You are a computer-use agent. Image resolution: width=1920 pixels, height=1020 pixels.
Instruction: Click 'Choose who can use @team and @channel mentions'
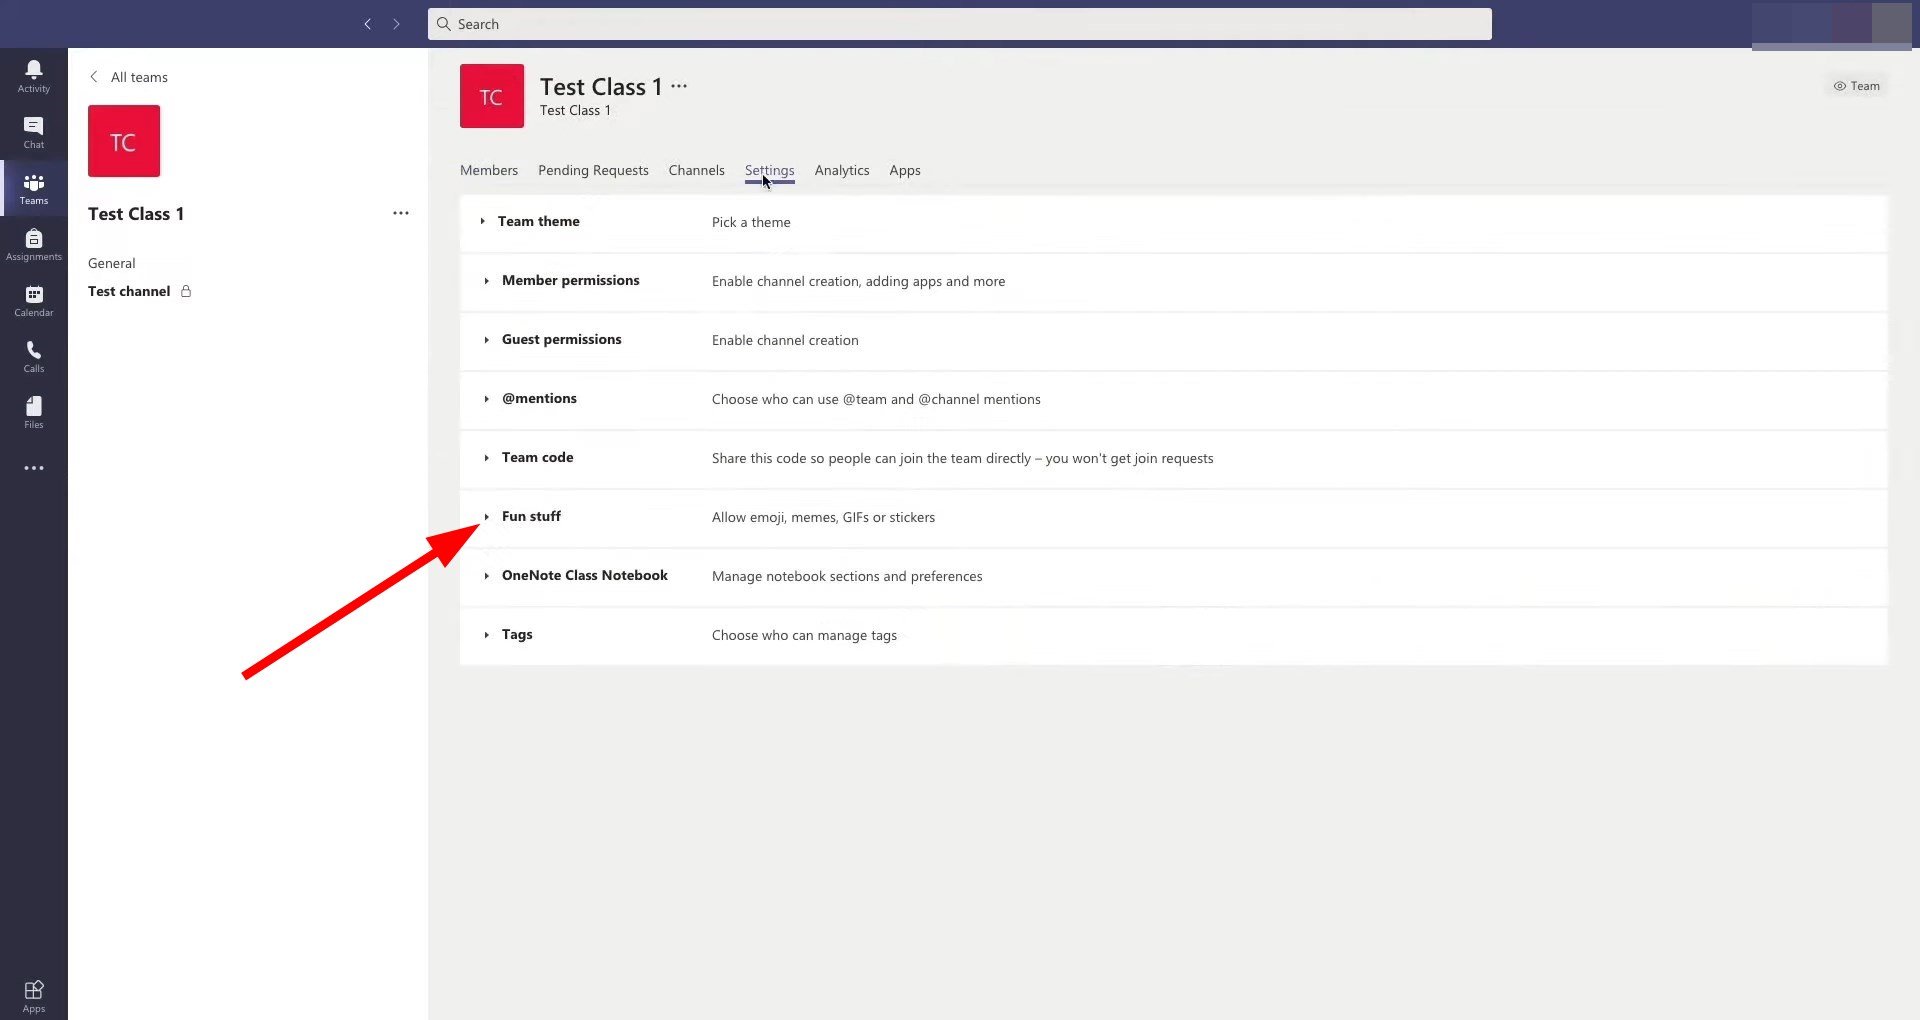[876, 399]
